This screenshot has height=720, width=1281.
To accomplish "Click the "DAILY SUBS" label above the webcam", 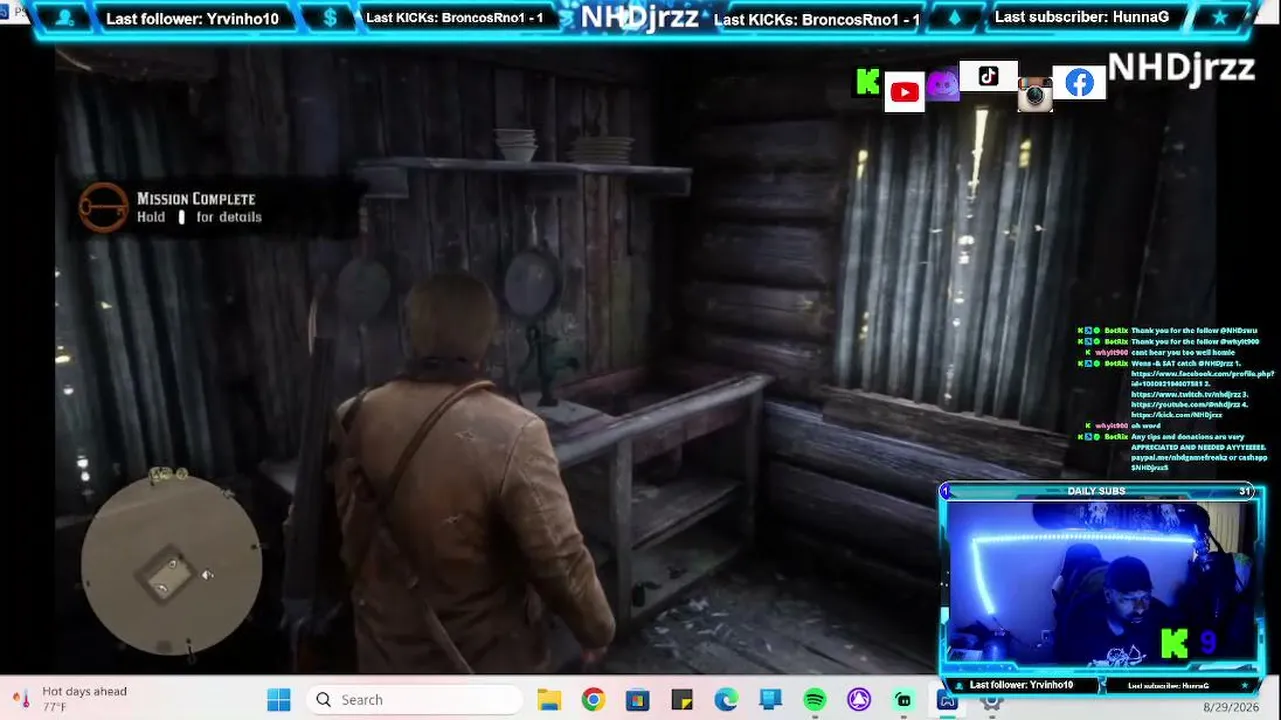I will tap(1096, 491).
